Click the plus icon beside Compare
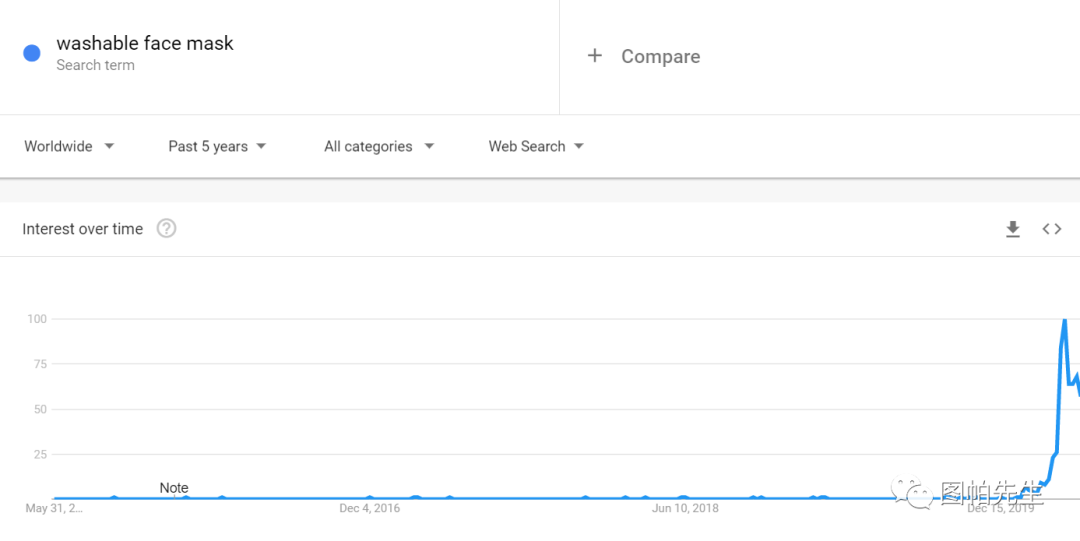The width and height of the screenshot is (1080, 541). pyautogui.click(x=594, y=56)
